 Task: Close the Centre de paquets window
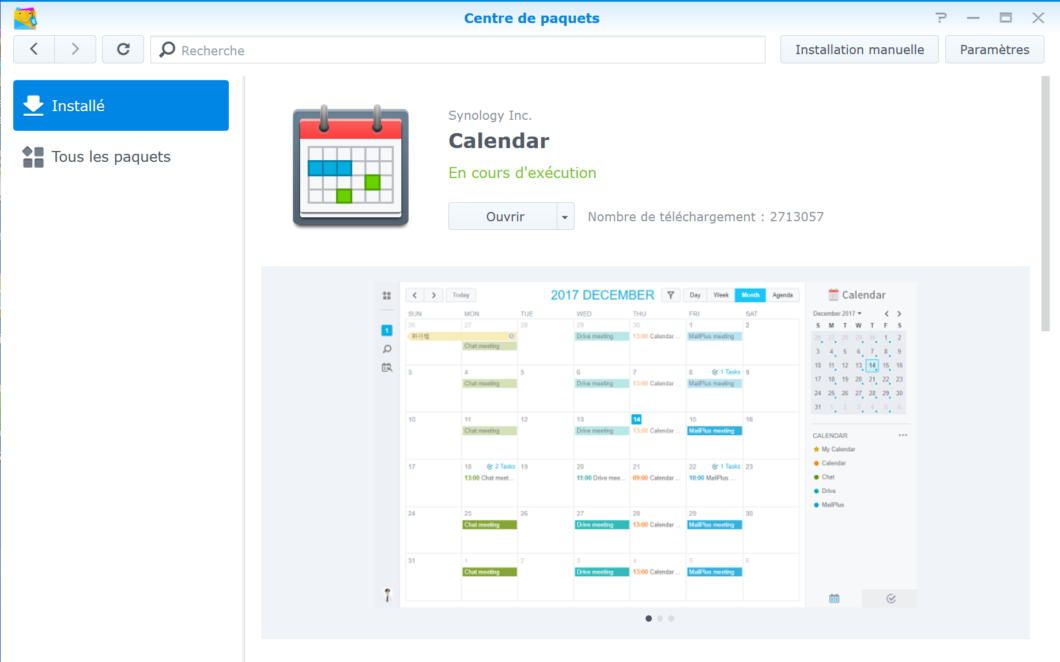[1038, 18]
